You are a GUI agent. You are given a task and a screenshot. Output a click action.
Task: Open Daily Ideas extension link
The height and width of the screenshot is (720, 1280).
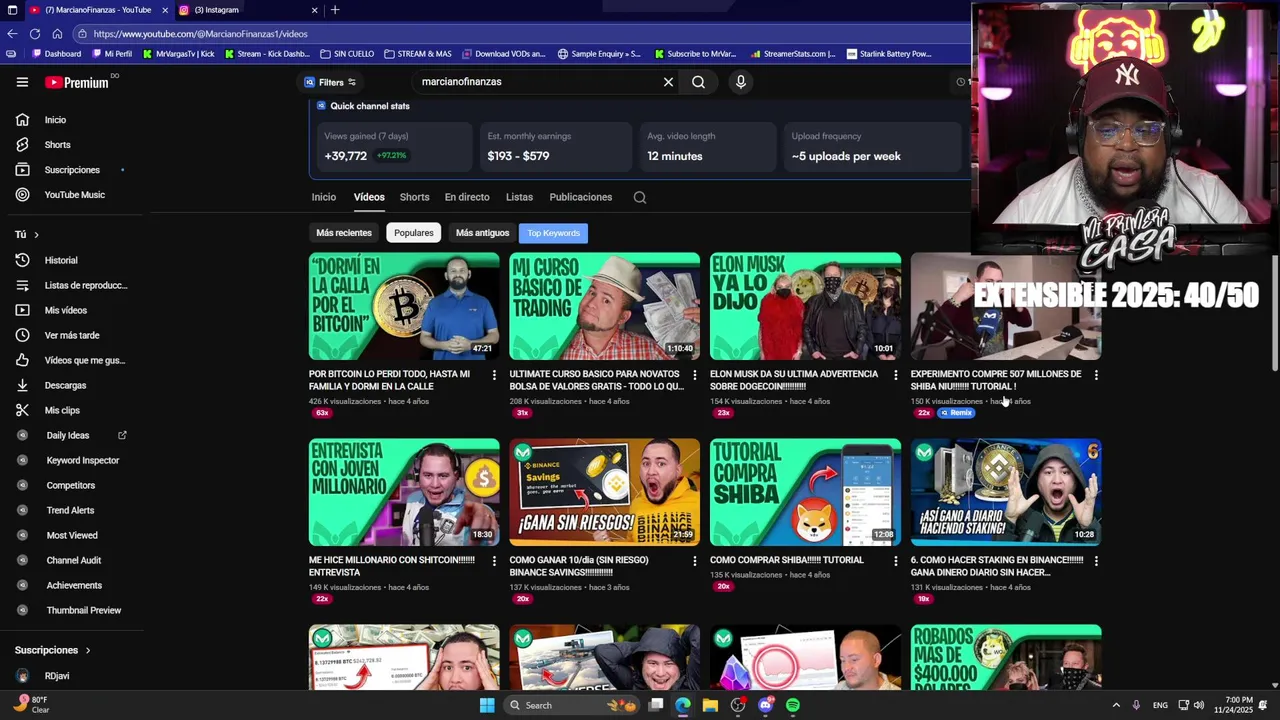70,435
